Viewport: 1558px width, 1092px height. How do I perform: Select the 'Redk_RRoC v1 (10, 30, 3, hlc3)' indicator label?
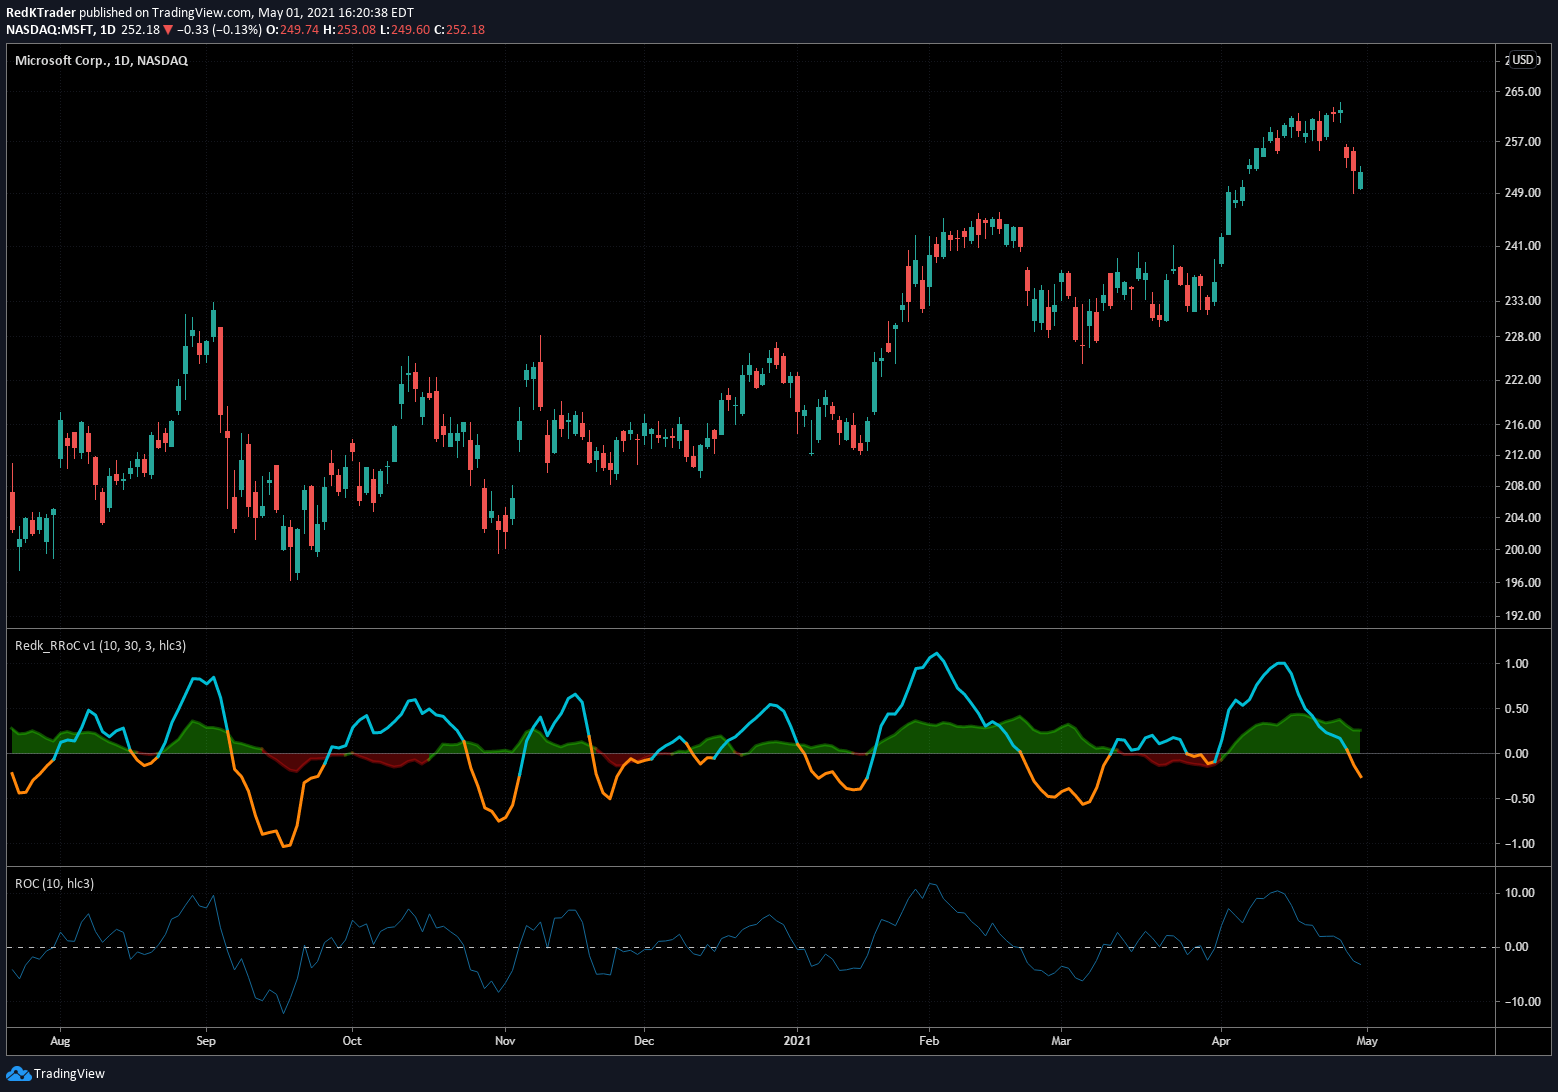(100, 646)
